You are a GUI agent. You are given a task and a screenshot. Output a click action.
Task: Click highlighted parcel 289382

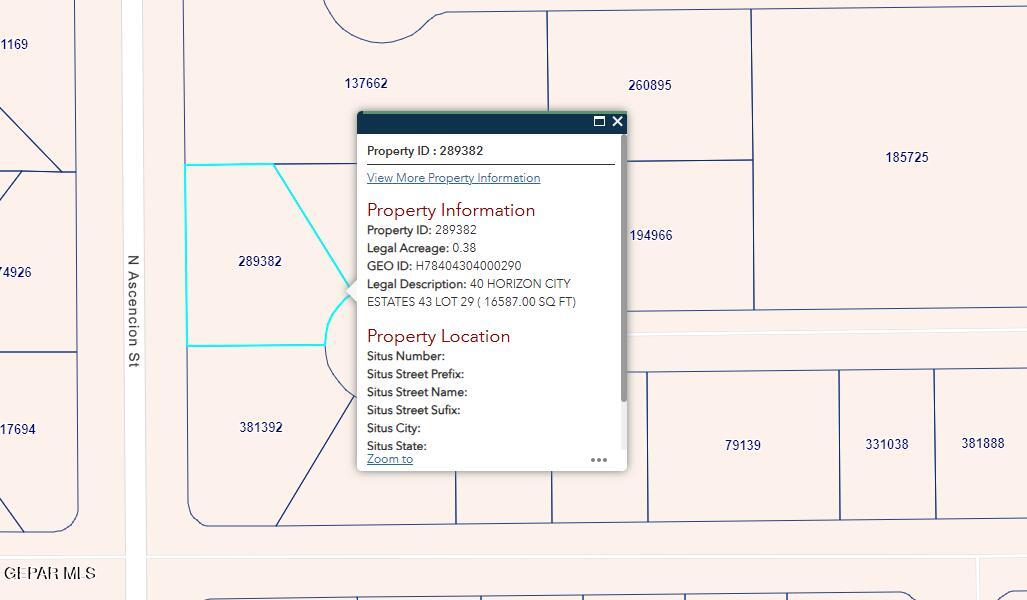[259, 261]
